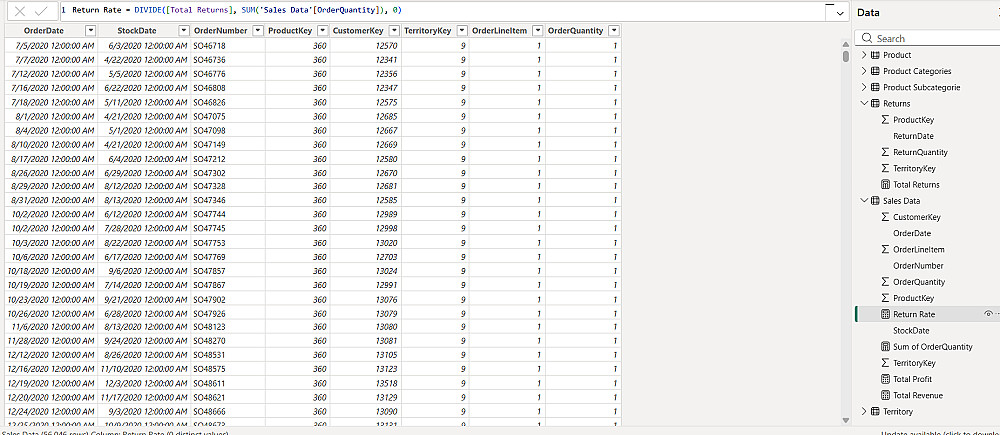Expand the formula bar with the chevron
This screenshot has width=1000, height=435.
(840, 13)
